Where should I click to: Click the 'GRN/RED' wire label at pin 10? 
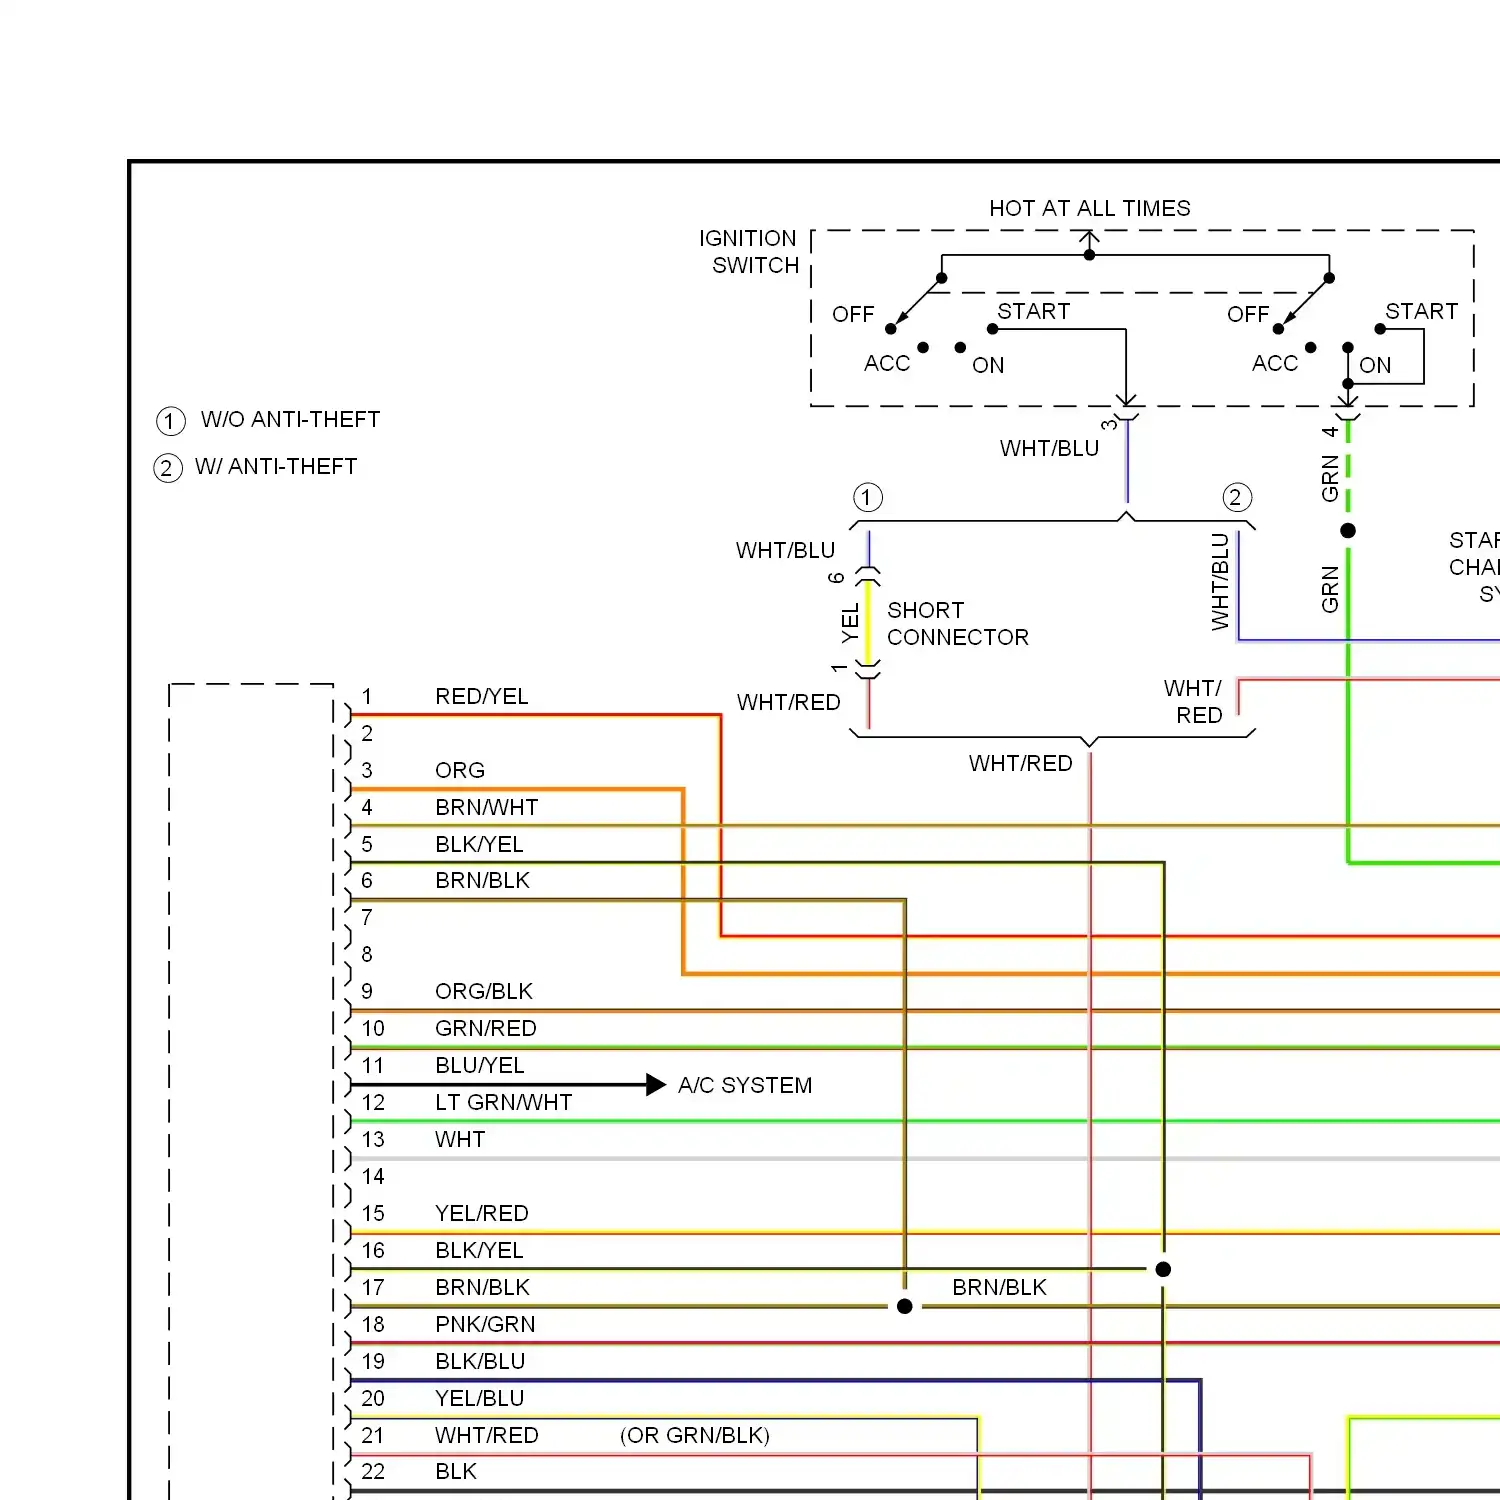(x=486, y=1028)
